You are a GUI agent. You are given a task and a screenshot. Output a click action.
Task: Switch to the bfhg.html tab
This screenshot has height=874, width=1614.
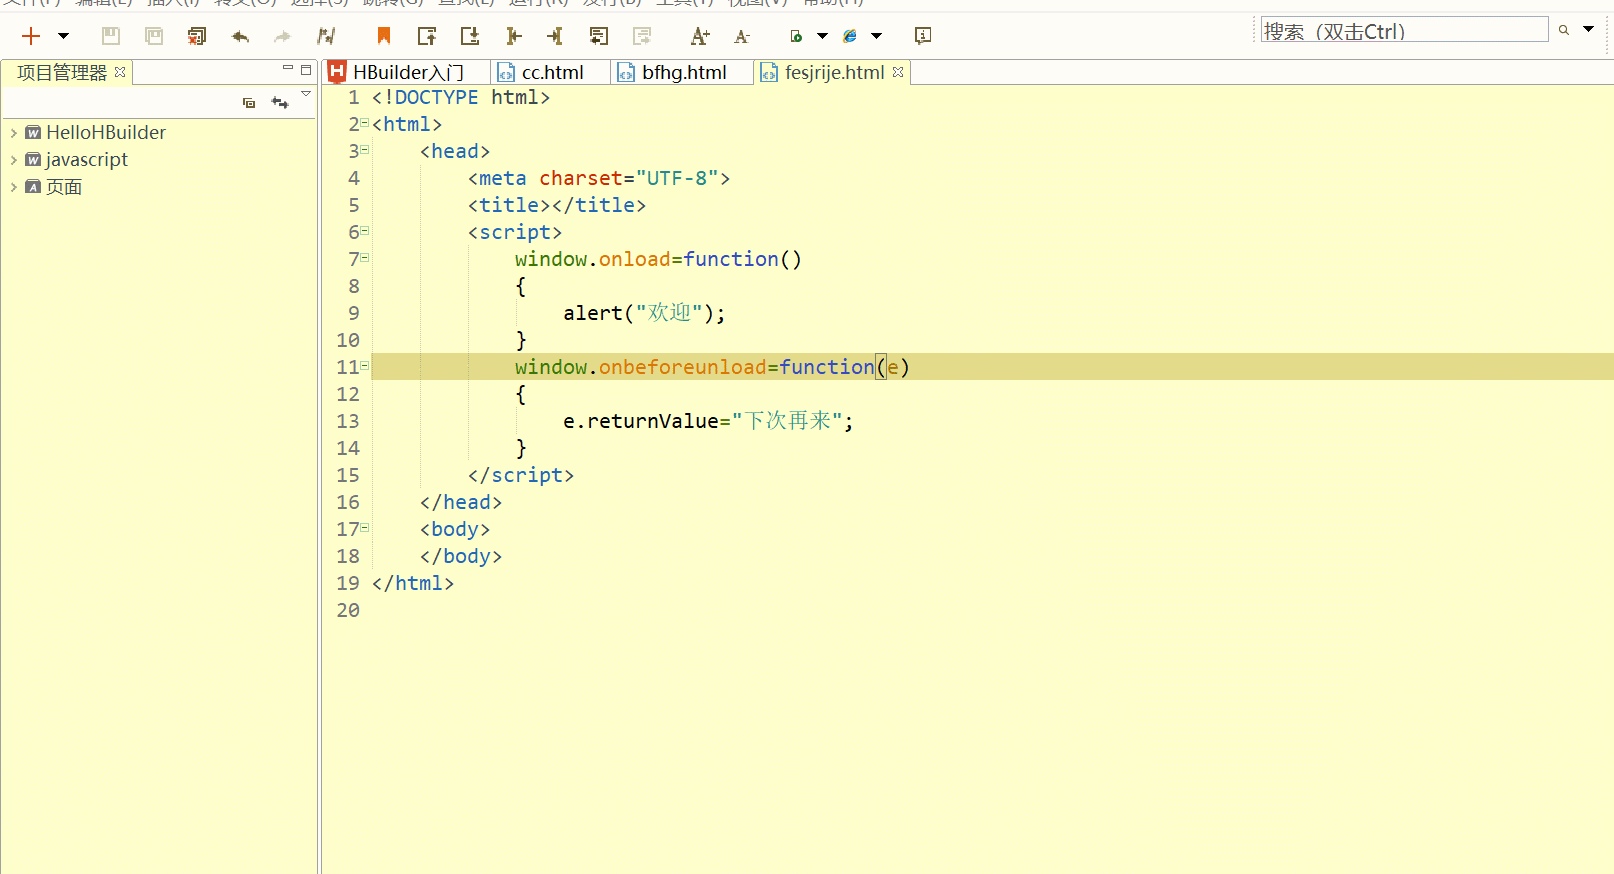(683, 72)
